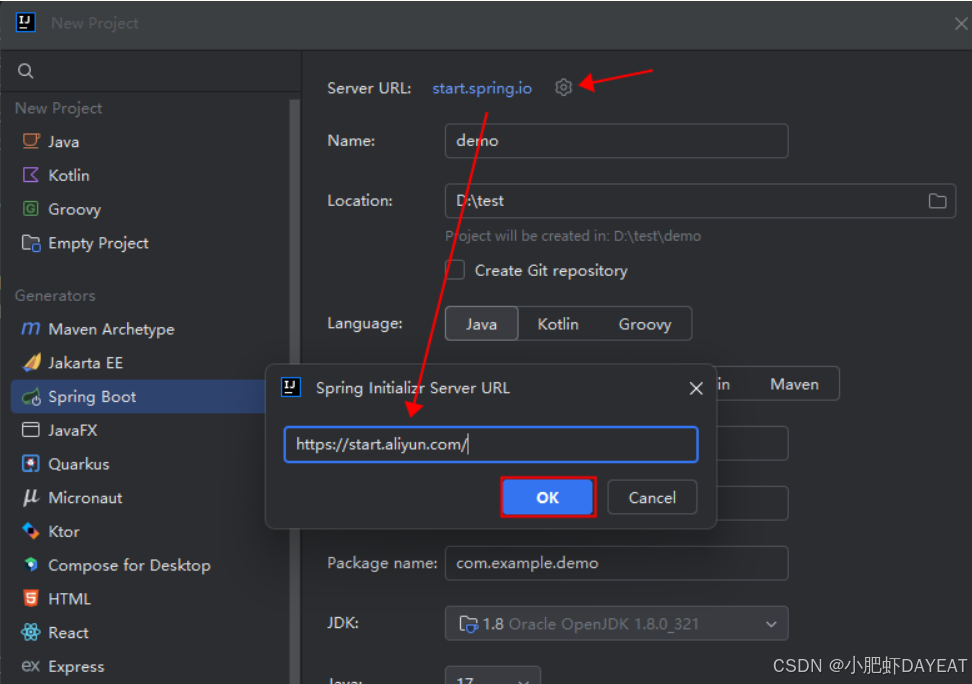Screen dimensions: 972x684
Task: Click the Kotlin icon in New Project list
Action: (x=31, y=175)
